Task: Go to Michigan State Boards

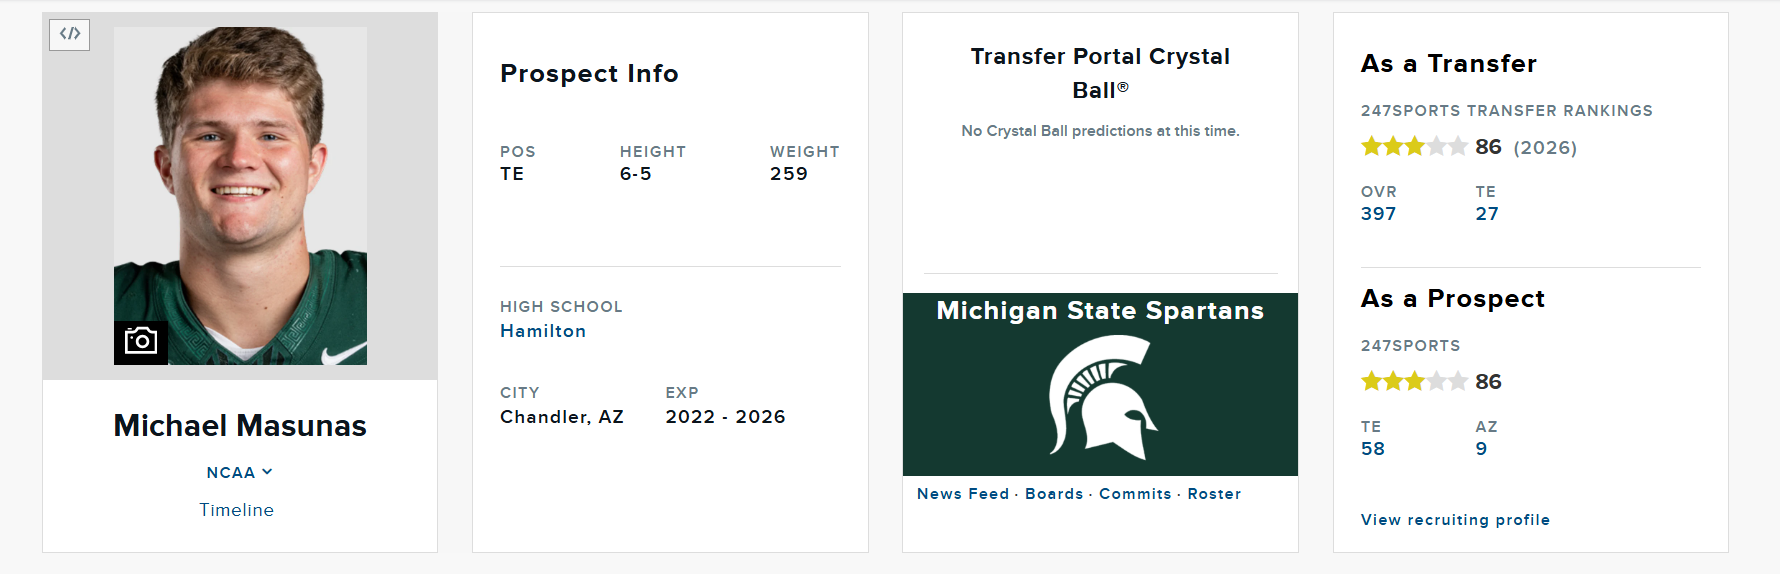Action: pyautogui.click(x=1054, y=494)
